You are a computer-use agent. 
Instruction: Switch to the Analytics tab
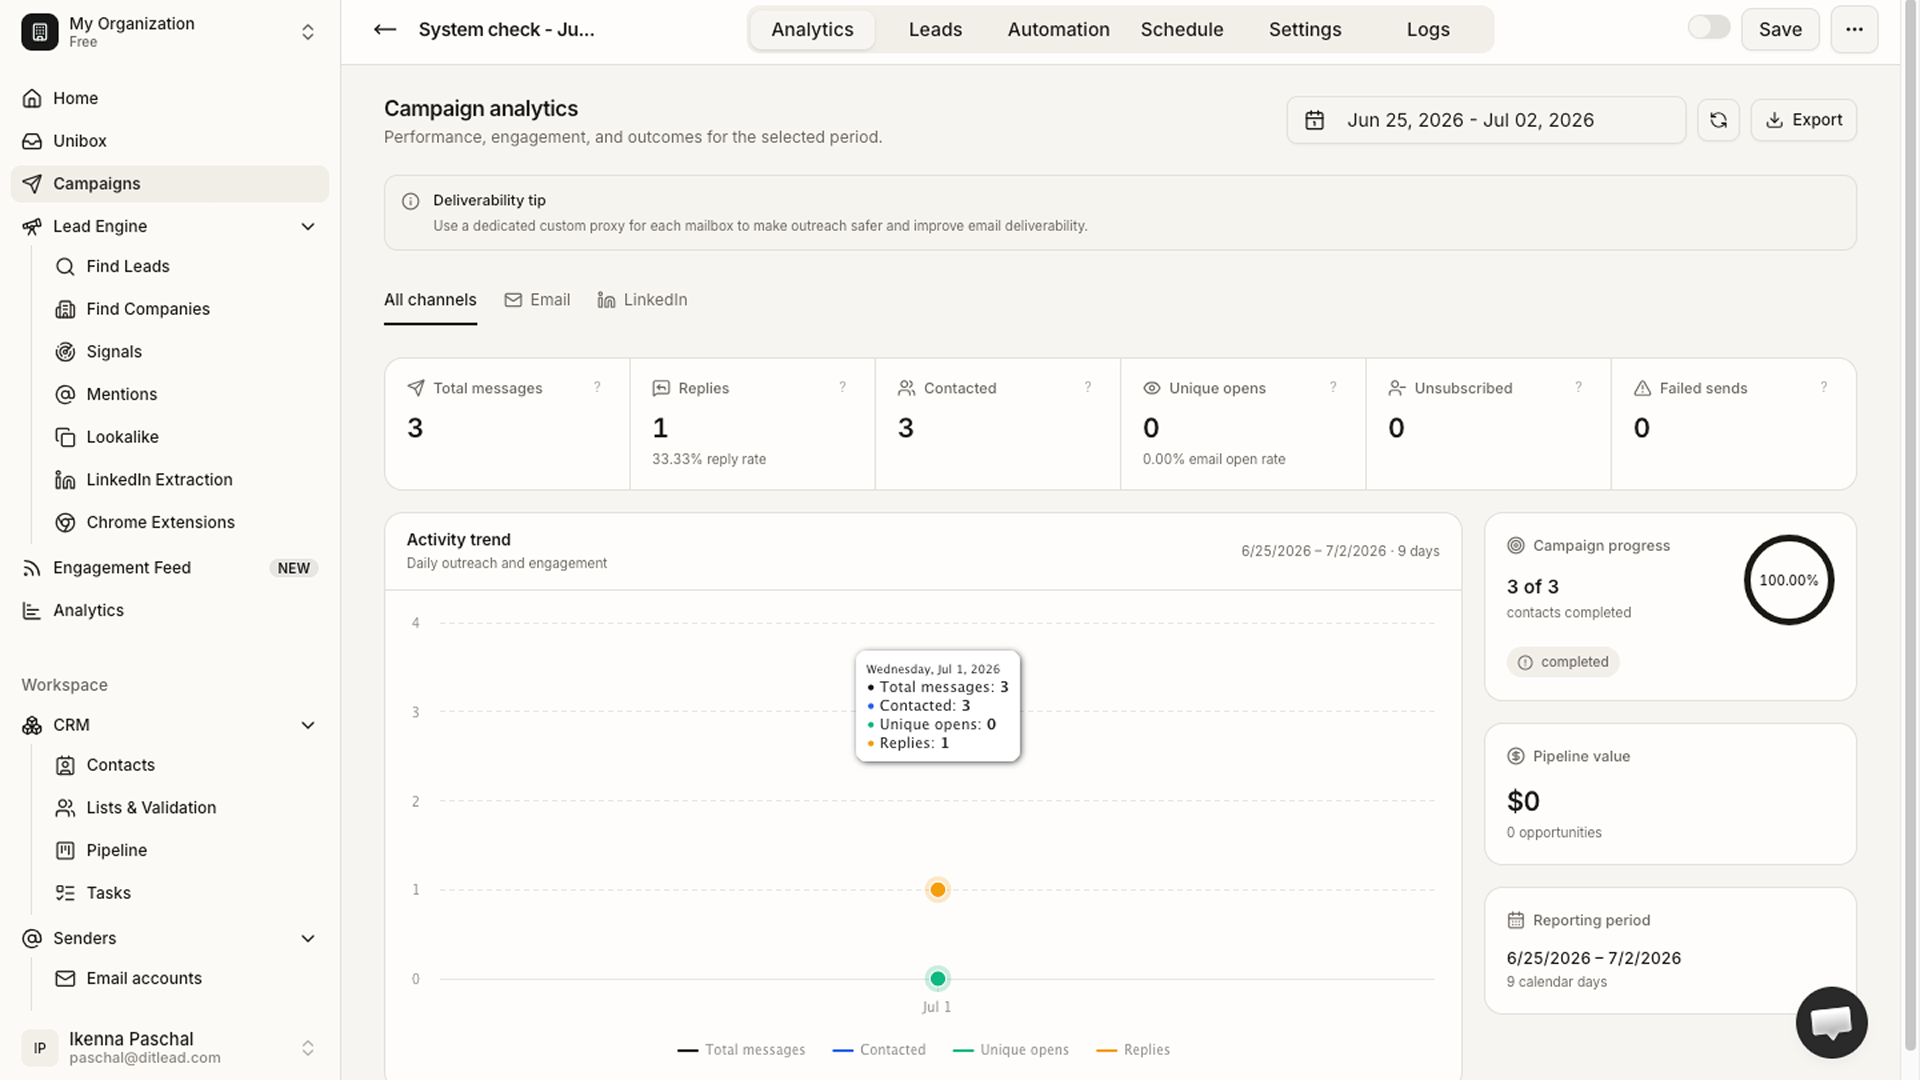(812, 30)
